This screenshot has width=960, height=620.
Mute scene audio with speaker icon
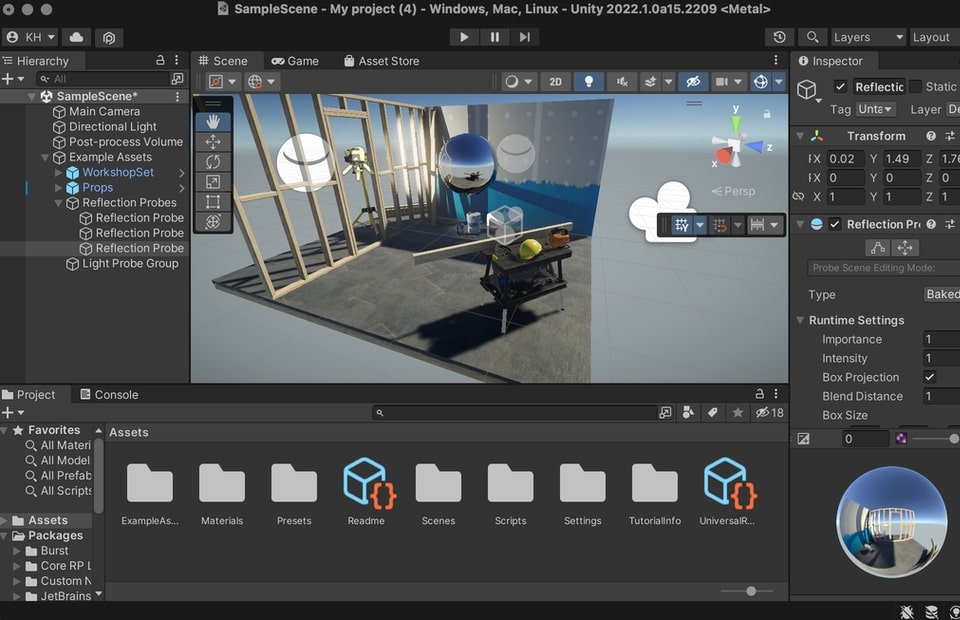click(622, 82)
